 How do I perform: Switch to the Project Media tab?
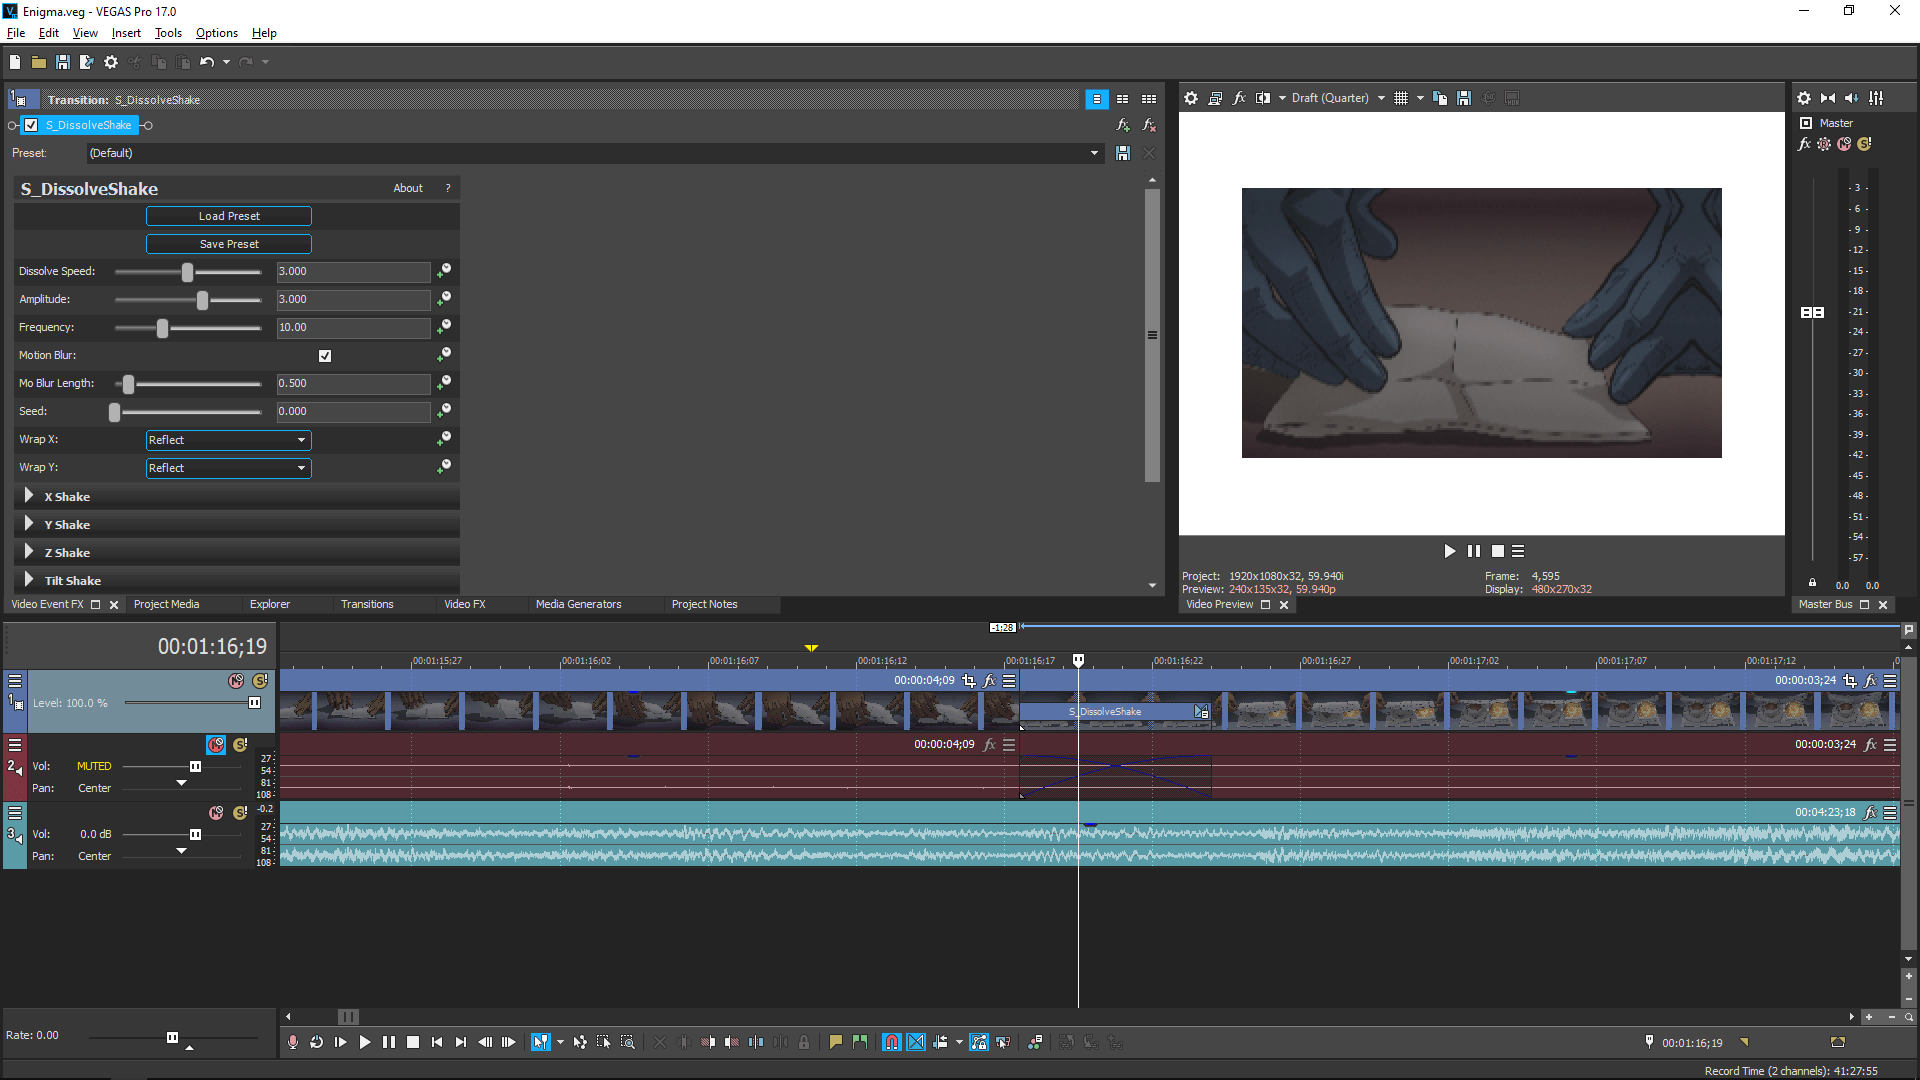click(x=166, y=604)
